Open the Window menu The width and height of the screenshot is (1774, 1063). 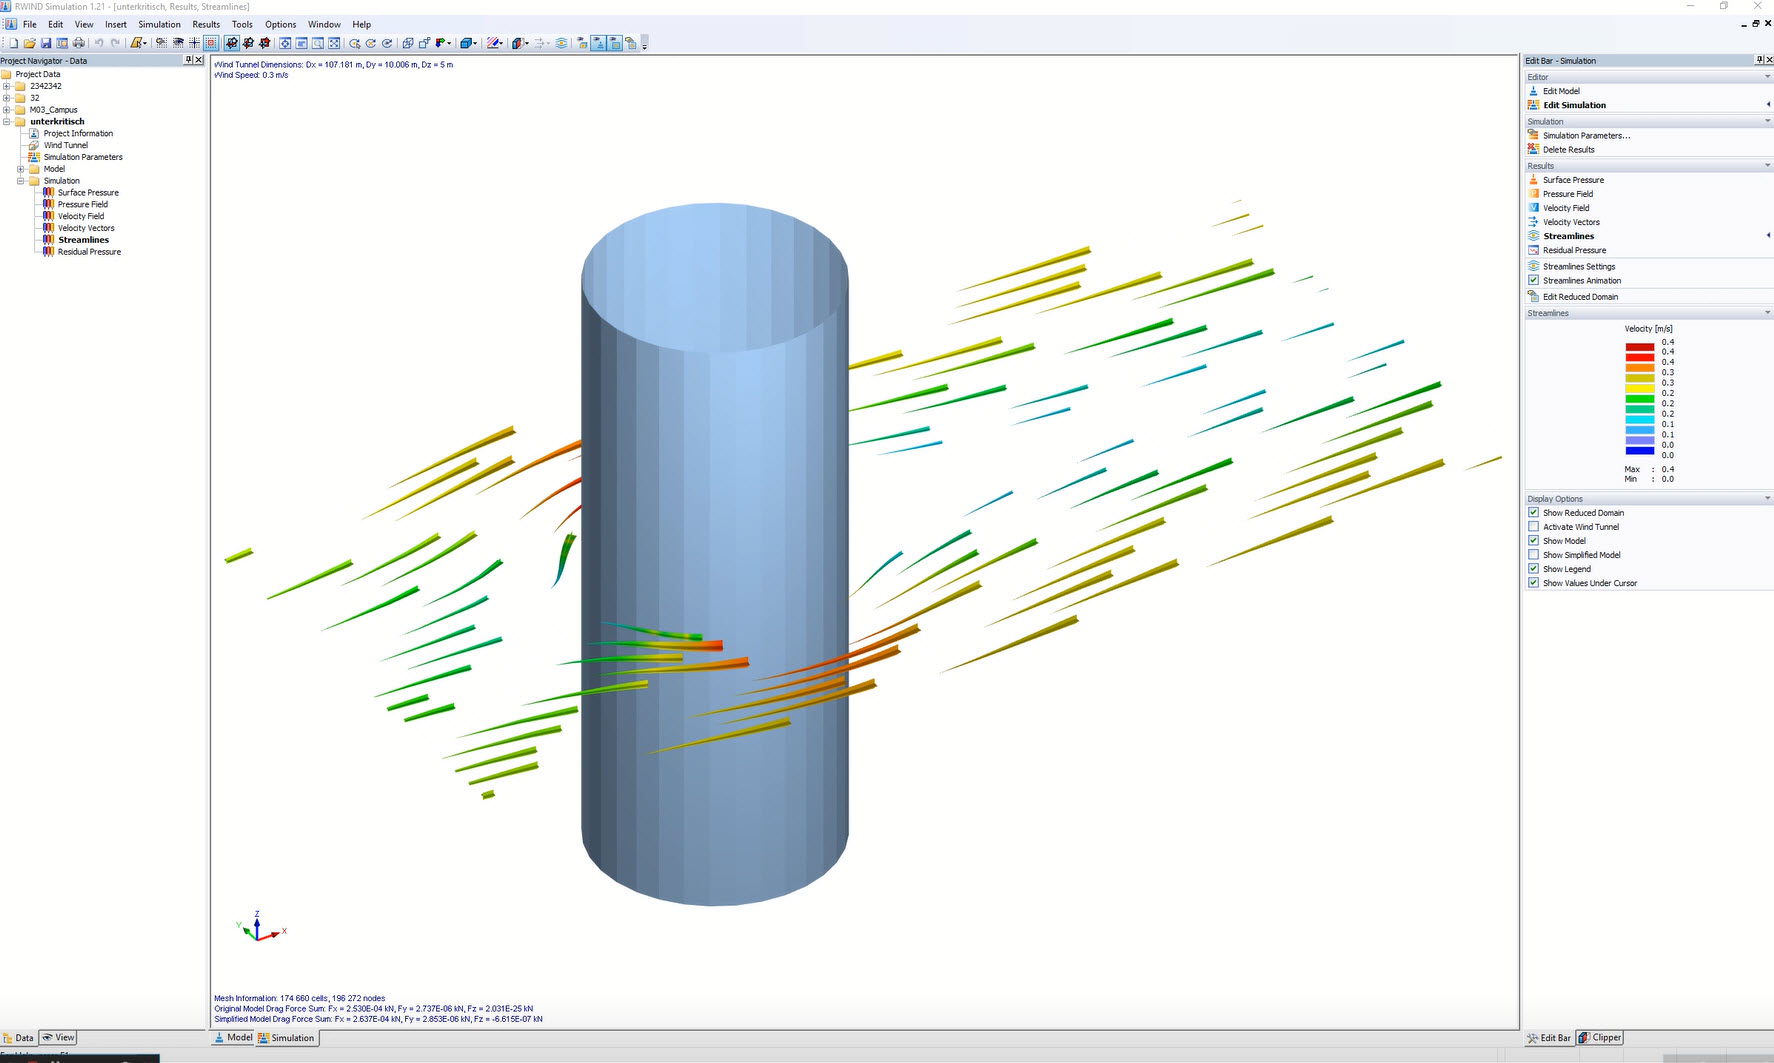click(324, 24)
